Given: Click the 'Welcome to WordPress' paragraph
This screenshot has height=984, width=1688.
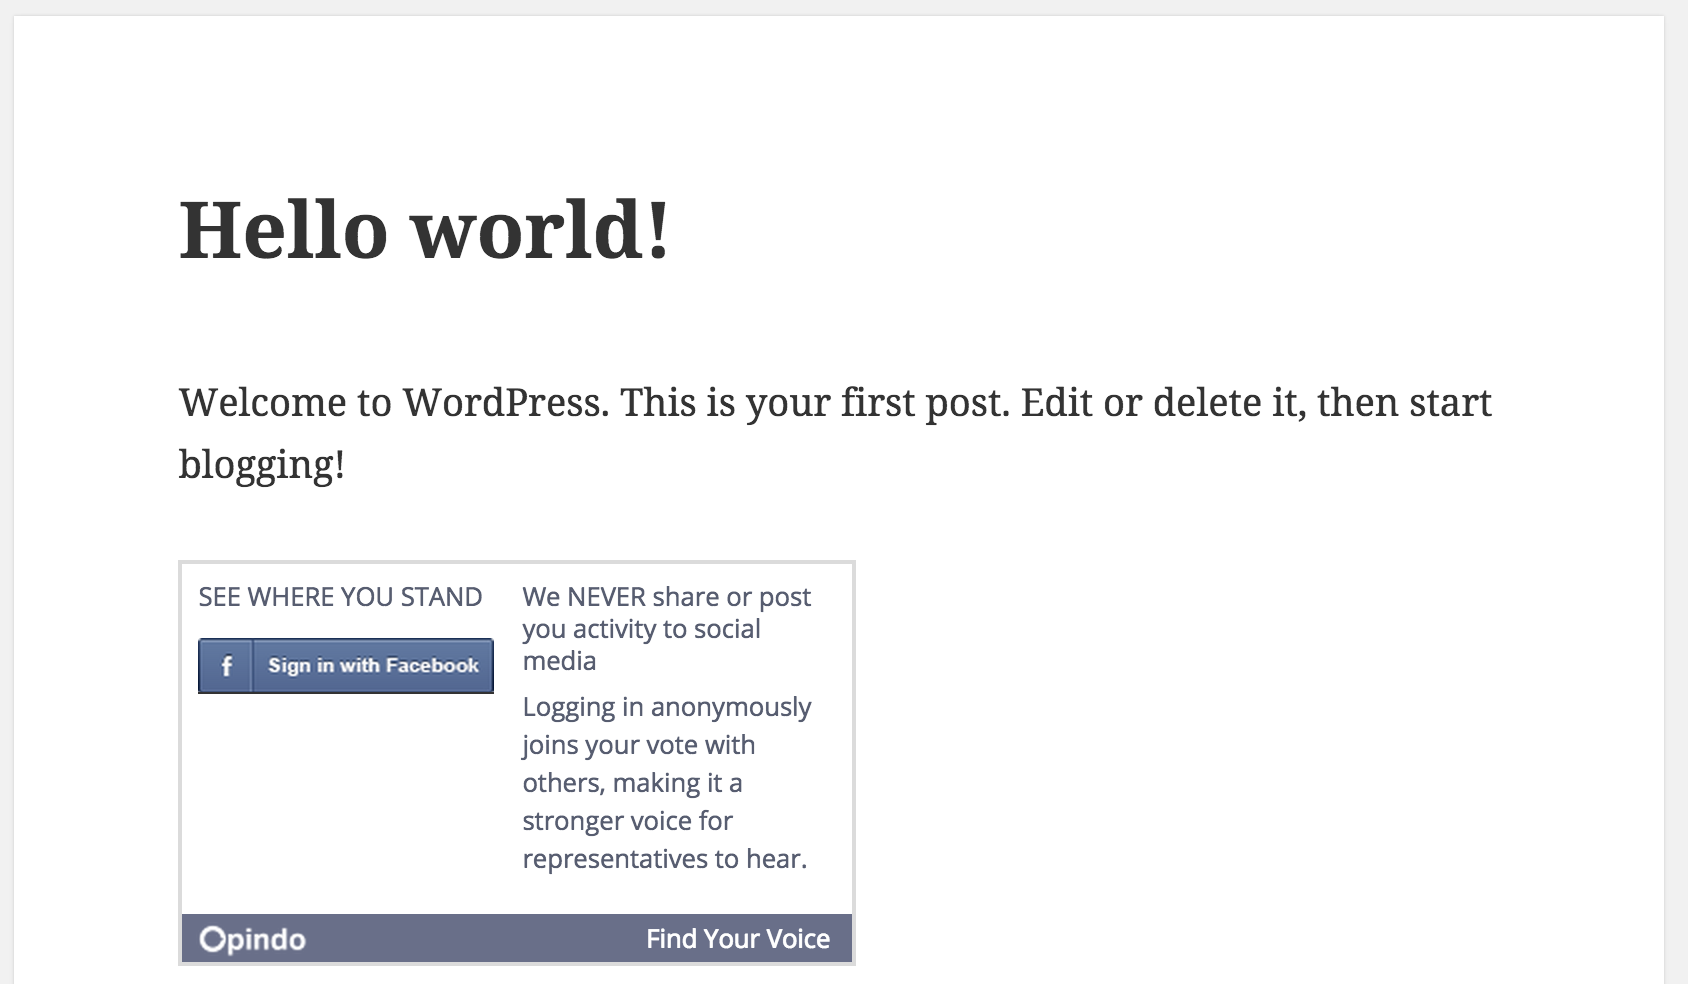Looking at the screenshot, I should pyautogui.click(x=835, y=433).
